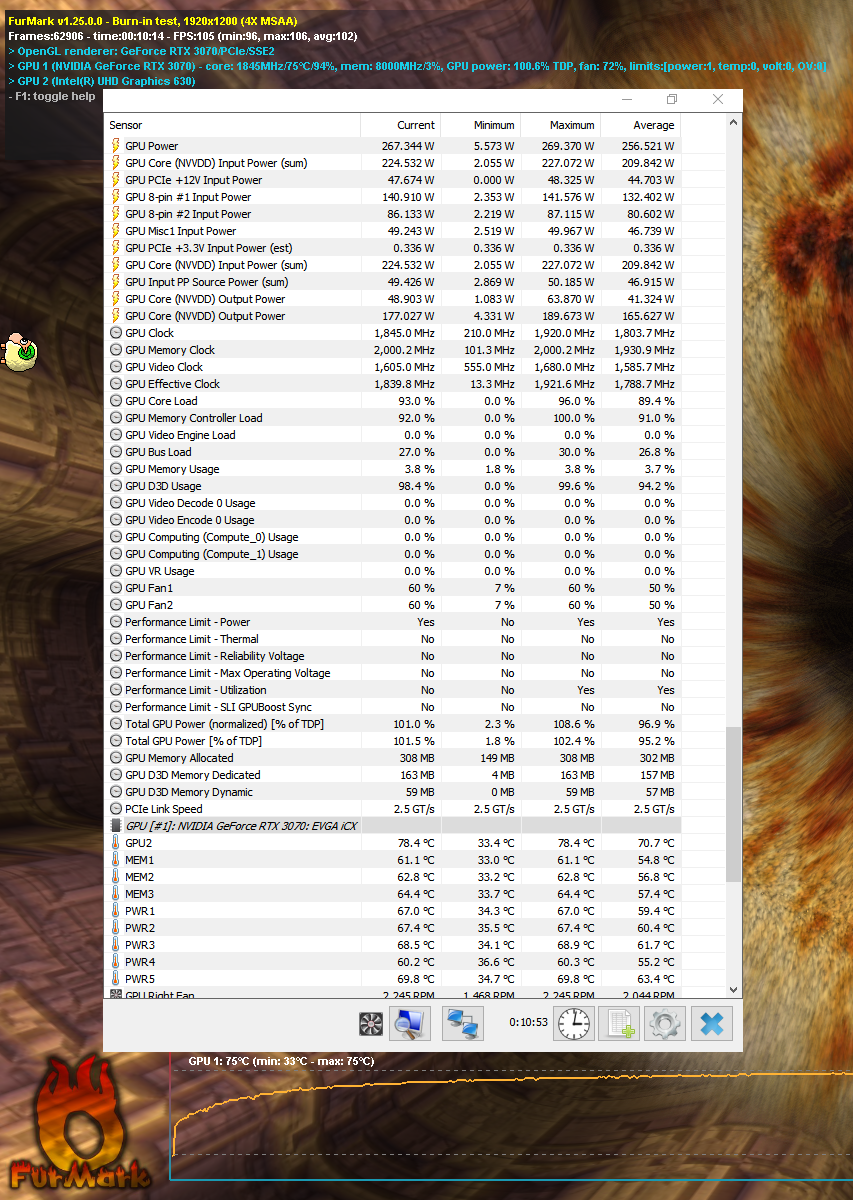Click the icon beside PCIe Link Speed
Screen dimensions: 853x1200
point(116,809)
